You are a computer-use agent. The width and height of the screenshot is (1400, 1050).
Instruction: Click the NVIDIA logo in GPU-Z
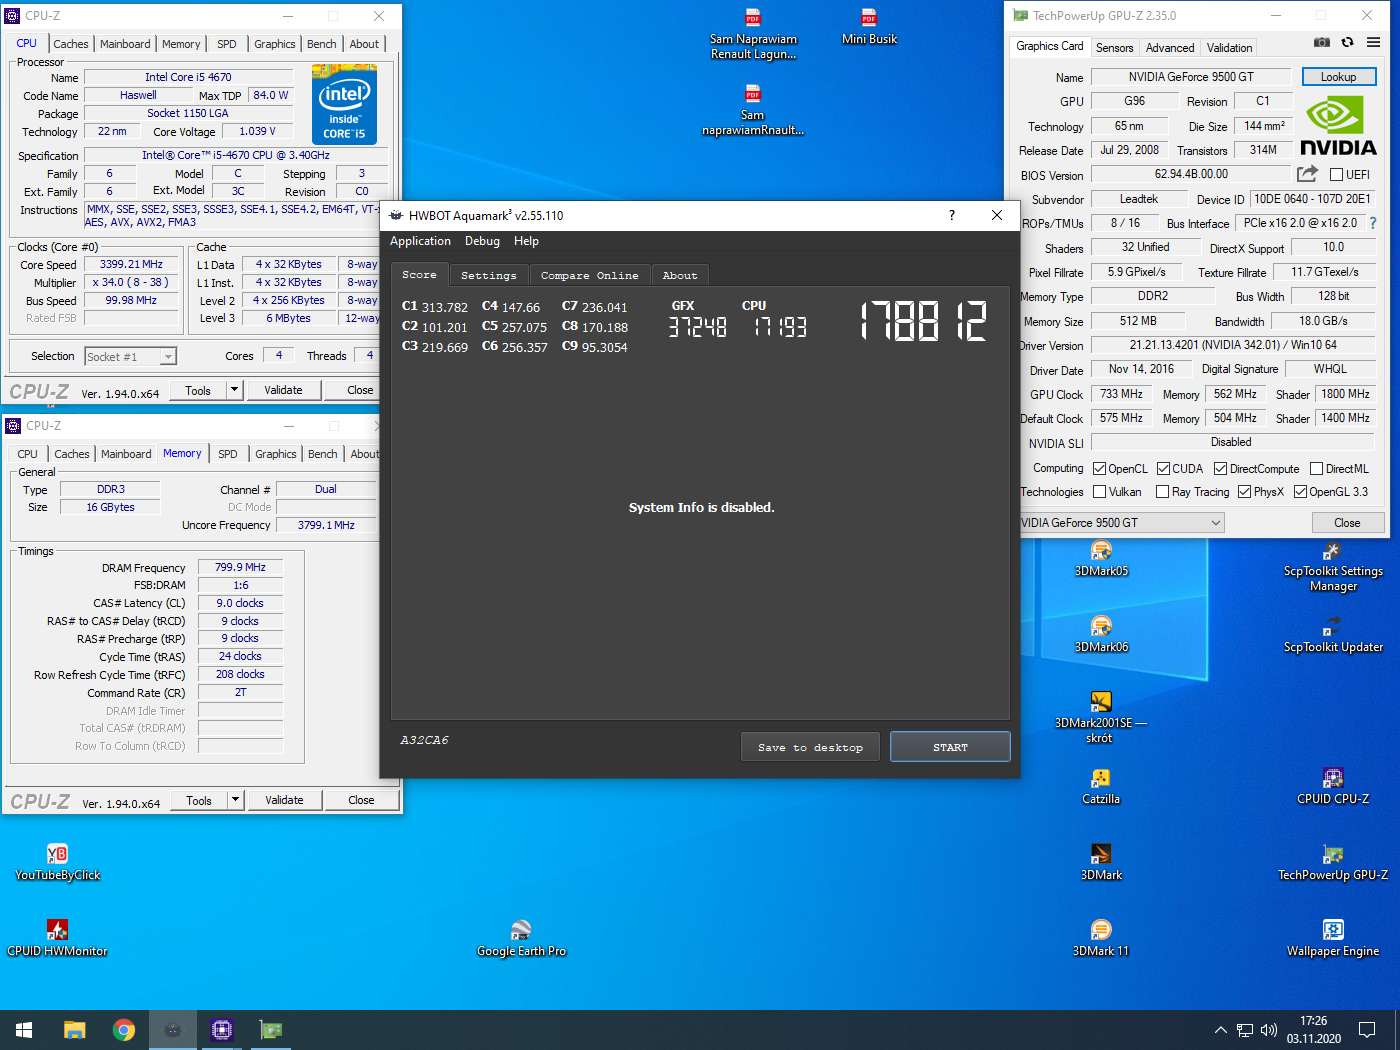click(x=1338, y=125)
